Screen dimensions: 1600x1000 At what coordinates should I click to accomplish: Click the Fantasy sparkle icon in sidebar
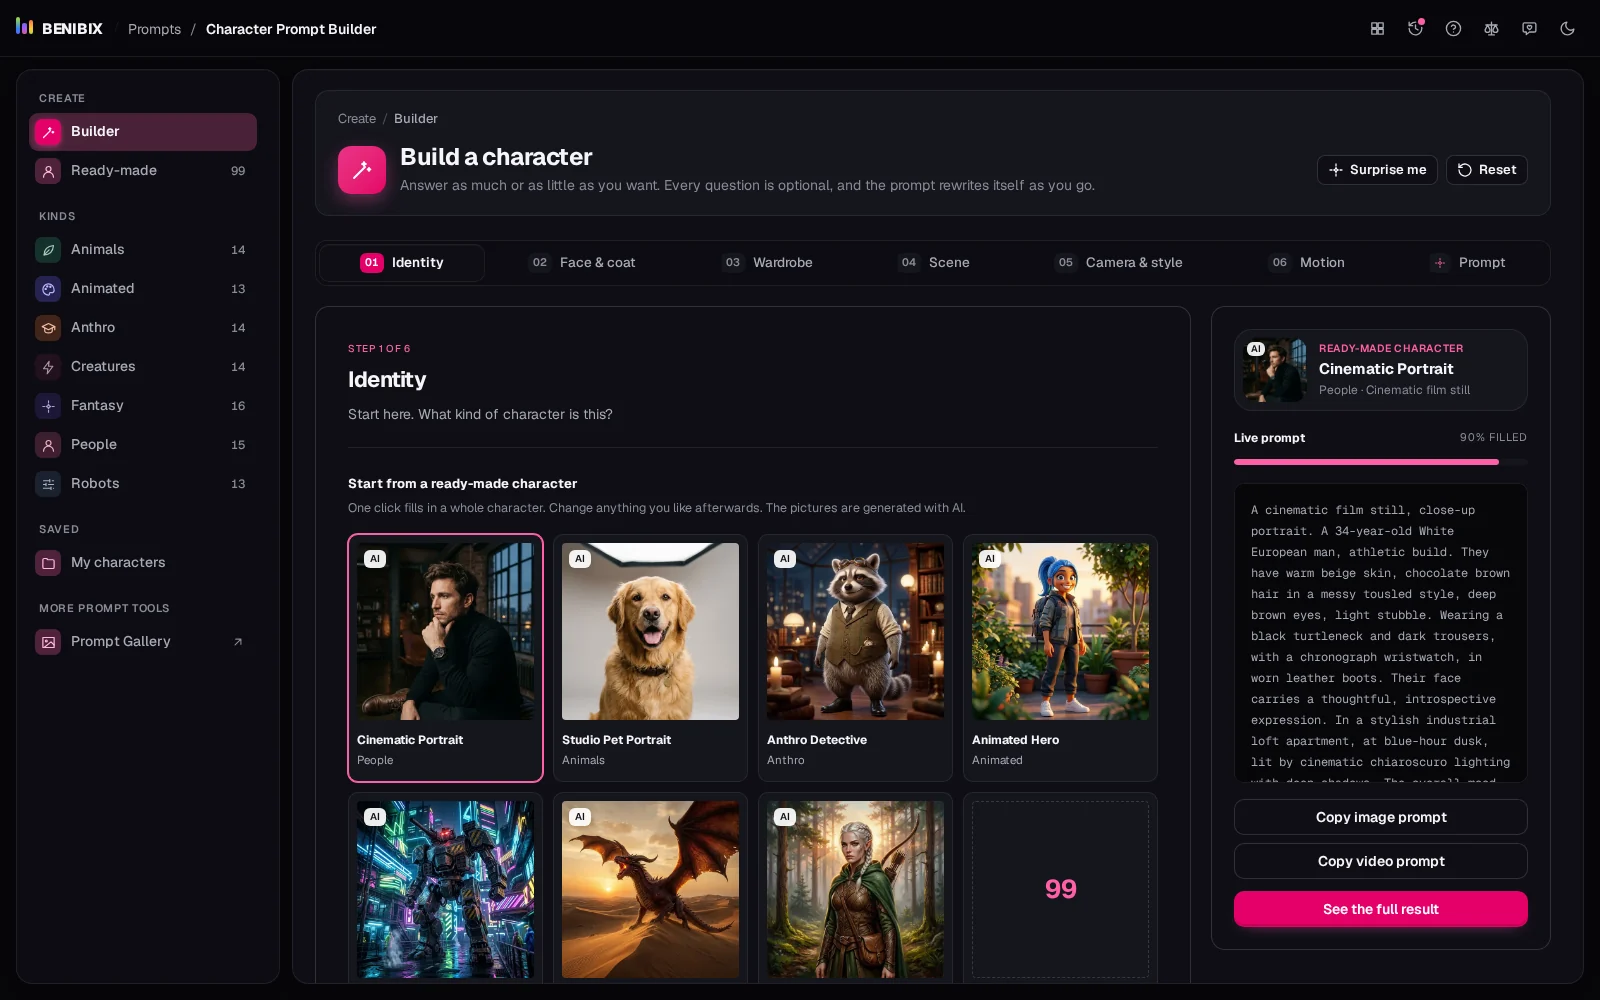[x=48, y=406]
